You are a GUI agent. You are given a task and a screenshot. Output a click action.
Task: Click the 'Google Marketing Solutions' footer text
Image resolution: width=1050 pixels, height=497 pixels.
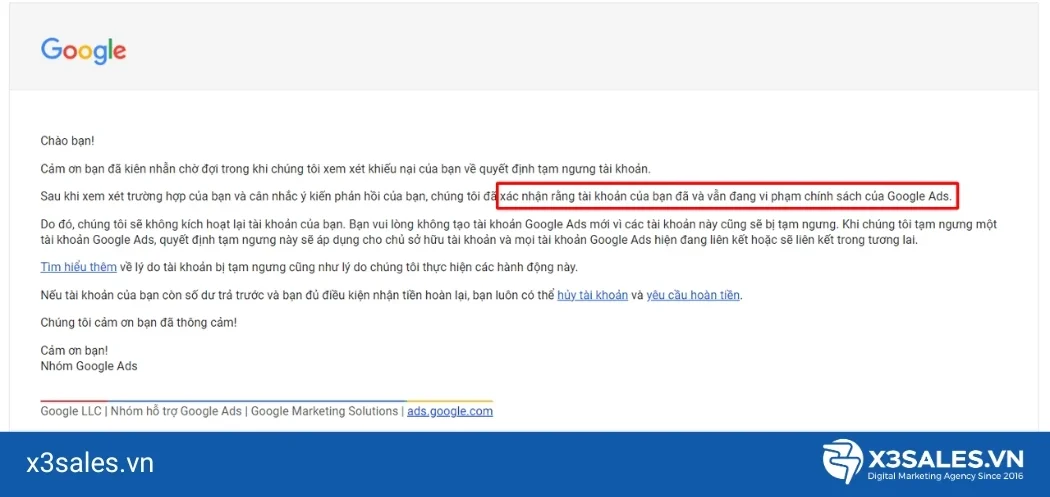point(324,411)
